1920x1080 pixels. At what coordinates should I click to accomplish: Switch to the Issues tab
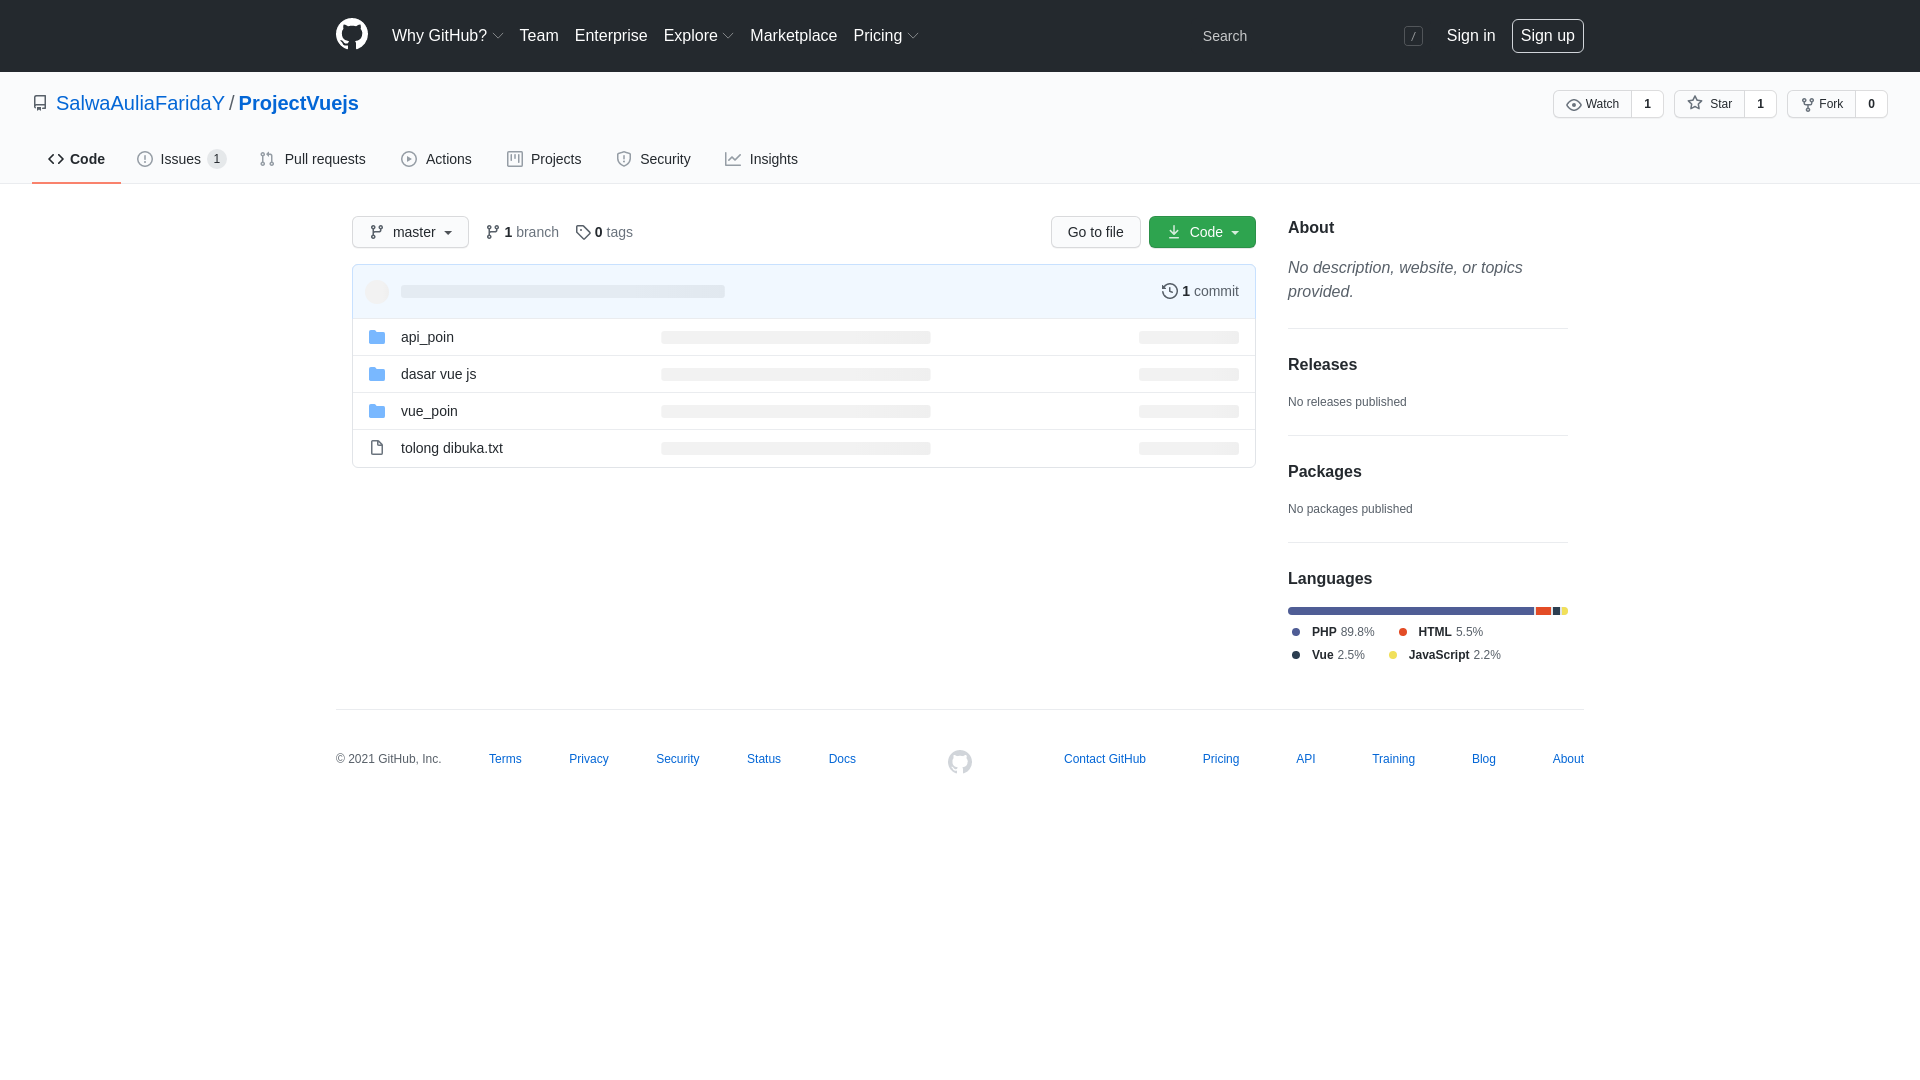click(x=181, y=159)
